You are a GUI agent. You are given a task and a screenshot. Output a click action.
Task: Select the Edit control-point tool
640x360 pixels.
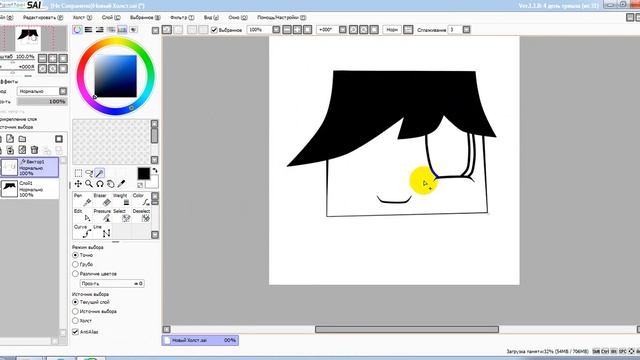point(83,215)
